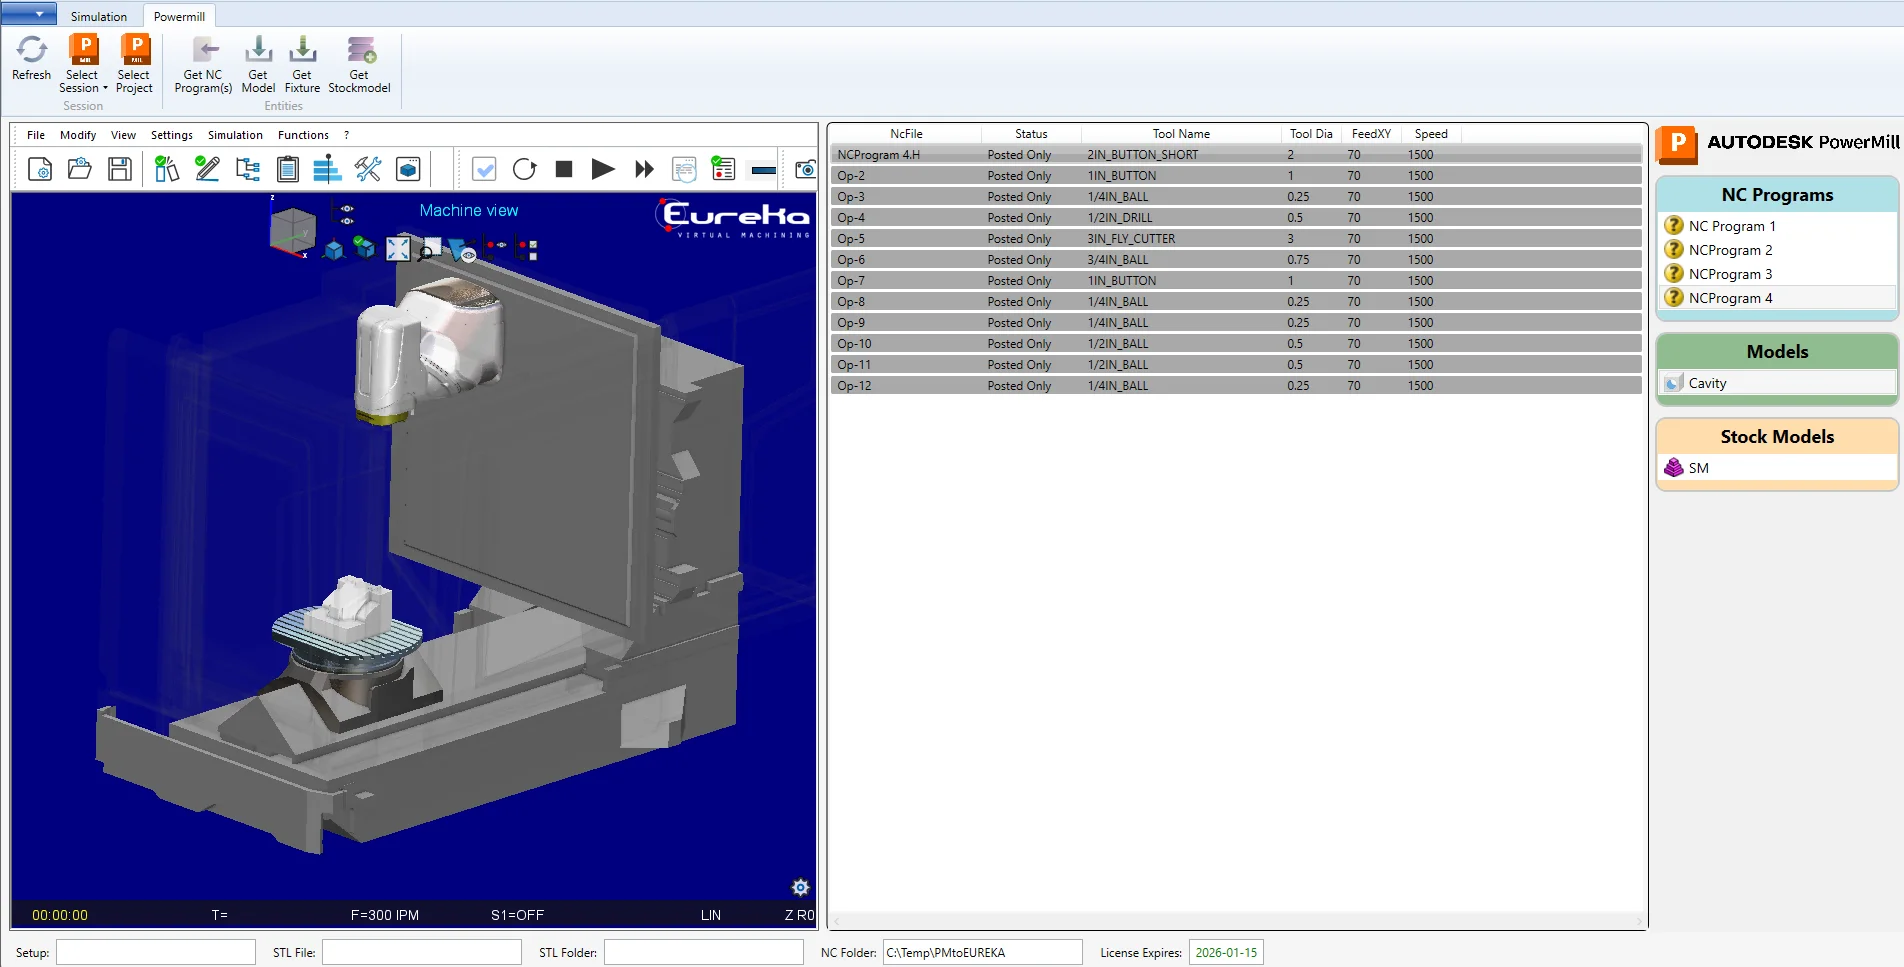Open the Select Session dropdown
Viewport: 1904px width, 967px height.
point(83,64)
